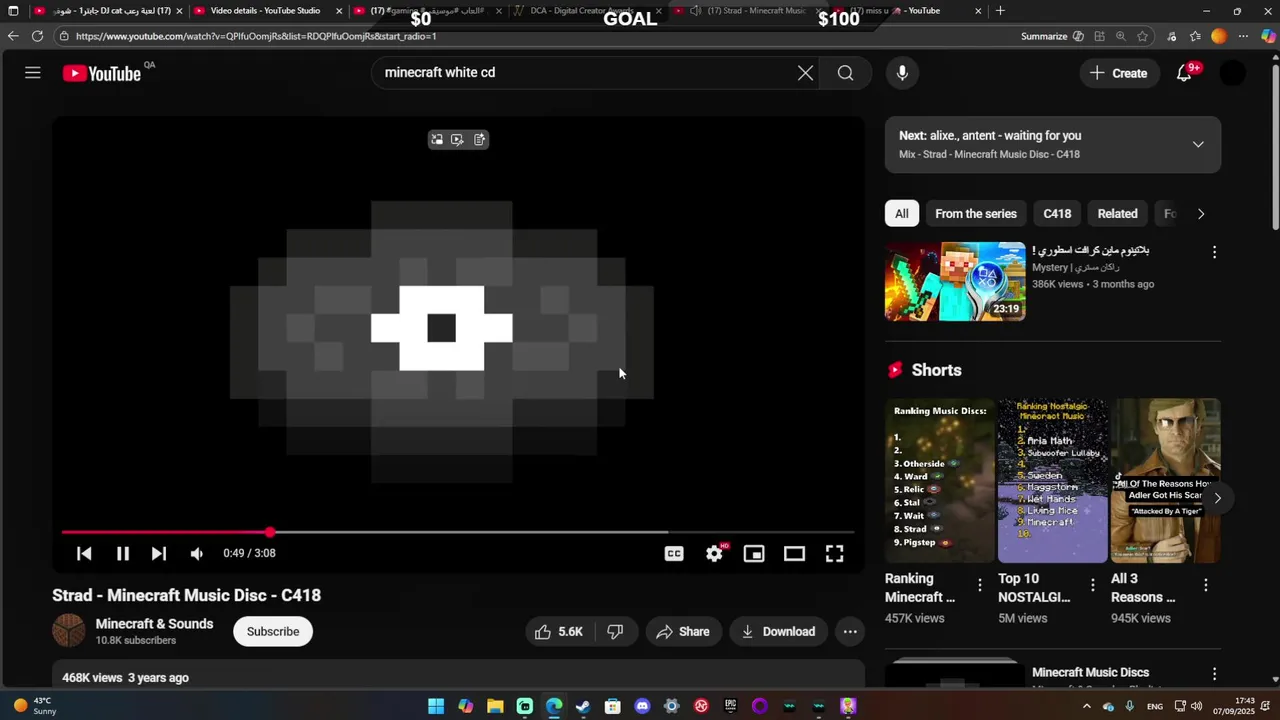1280x720 pixels.
Task: Switch to Video details - YouTube Studio tab
Action: tap(264, 11)
